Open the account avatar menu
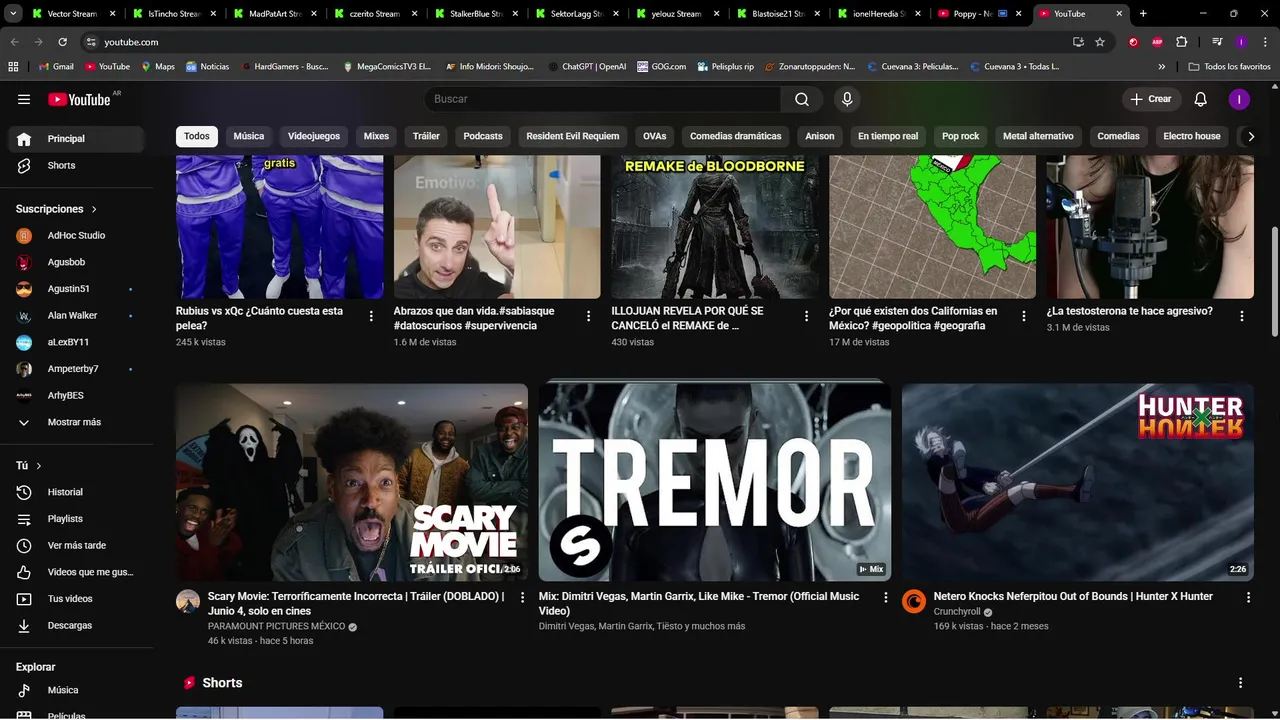1280x720 pixels. coord(1239,99)
